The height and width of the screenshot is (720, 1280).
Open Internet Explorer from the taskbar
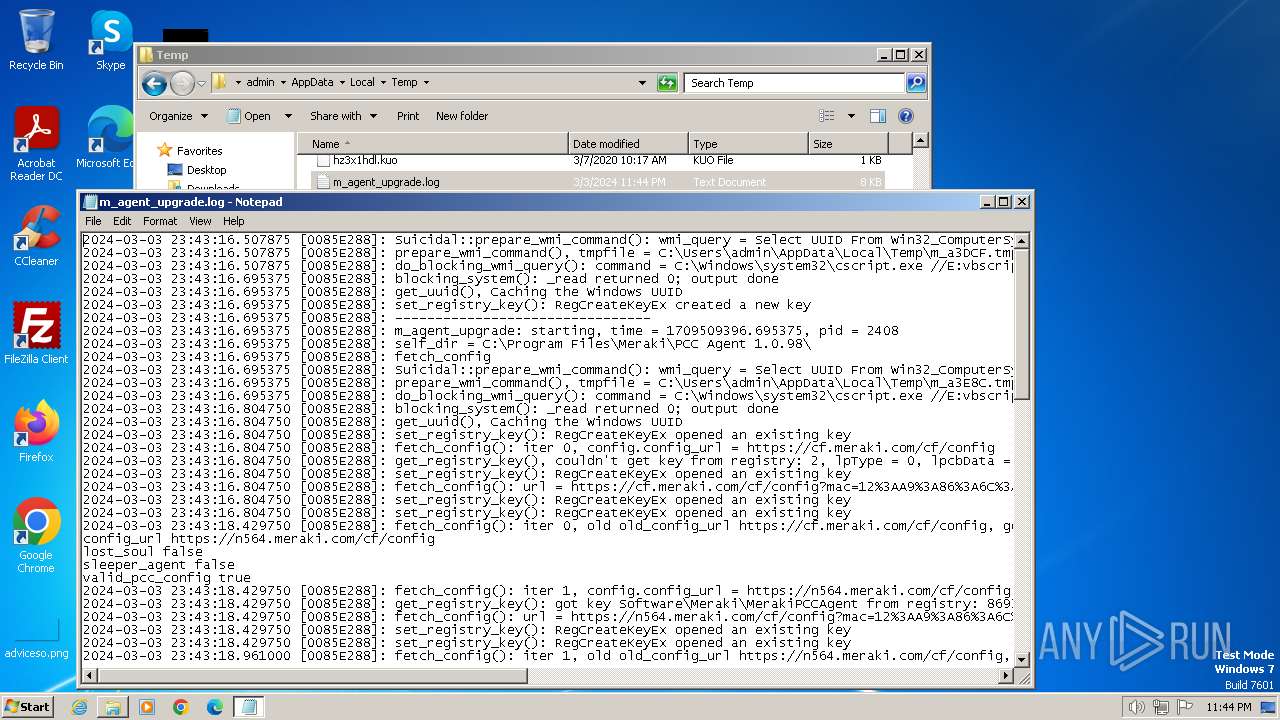(x=79, y=707)
